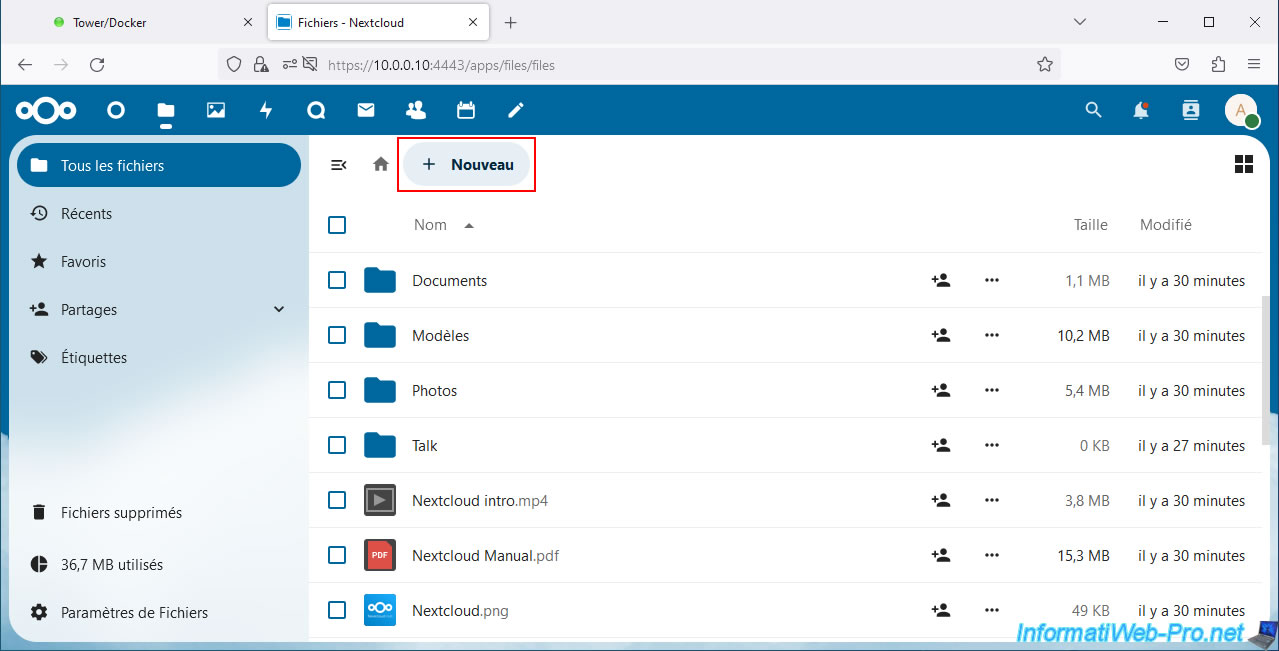Open Paramètres de Fichiers settings

[x=134, y=613]
